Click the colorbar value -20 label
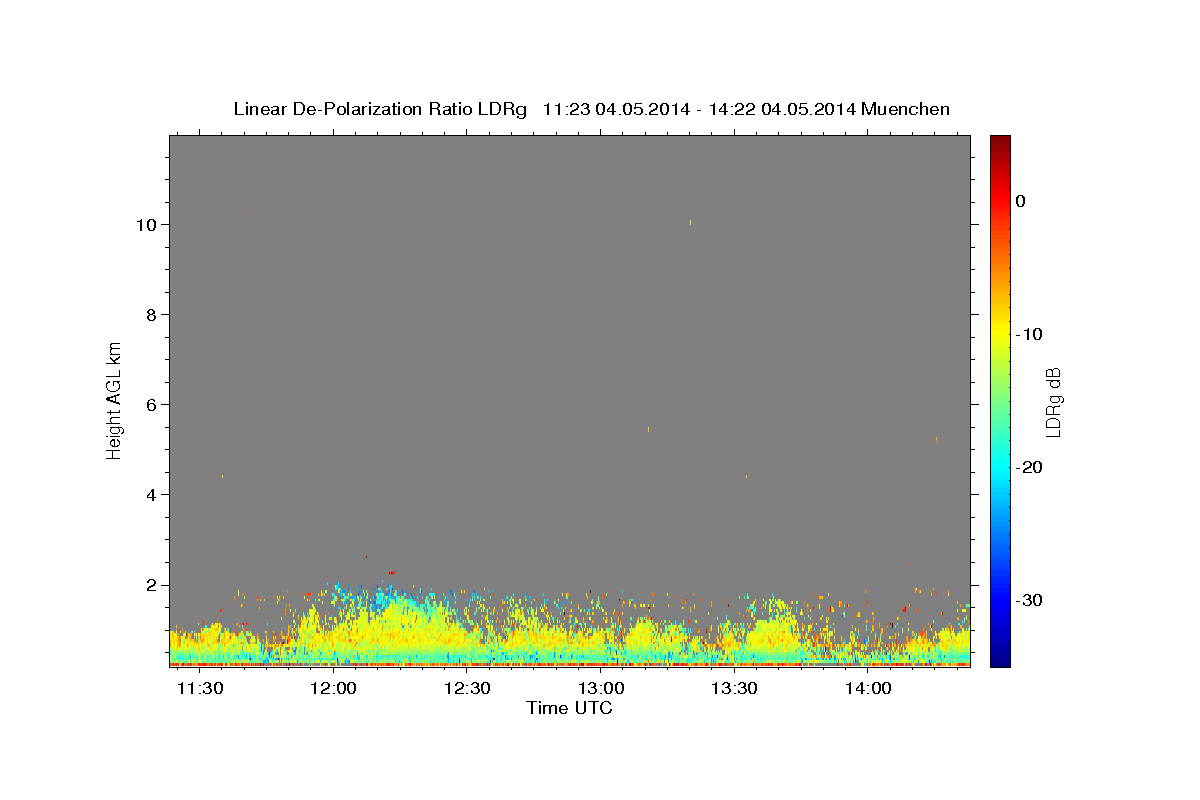The width and height of the screenshot is (1200, 800). (x=1029, y=467)
